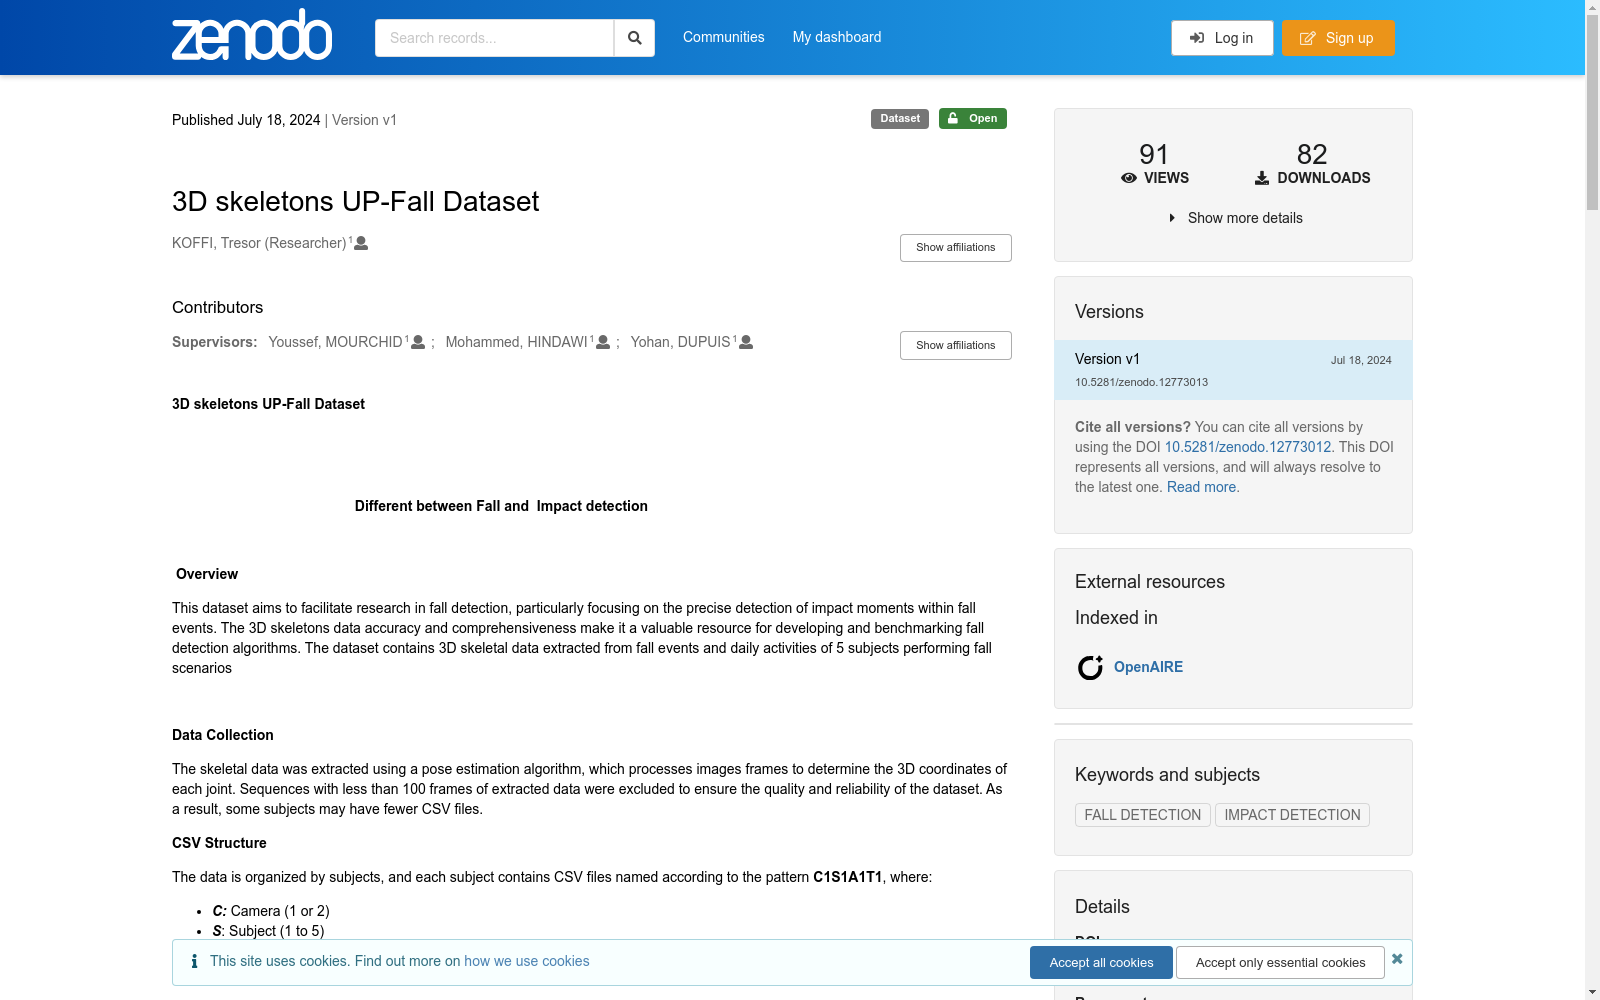
Task: Show affiliations for the contributors
Action: coord(956,346)
